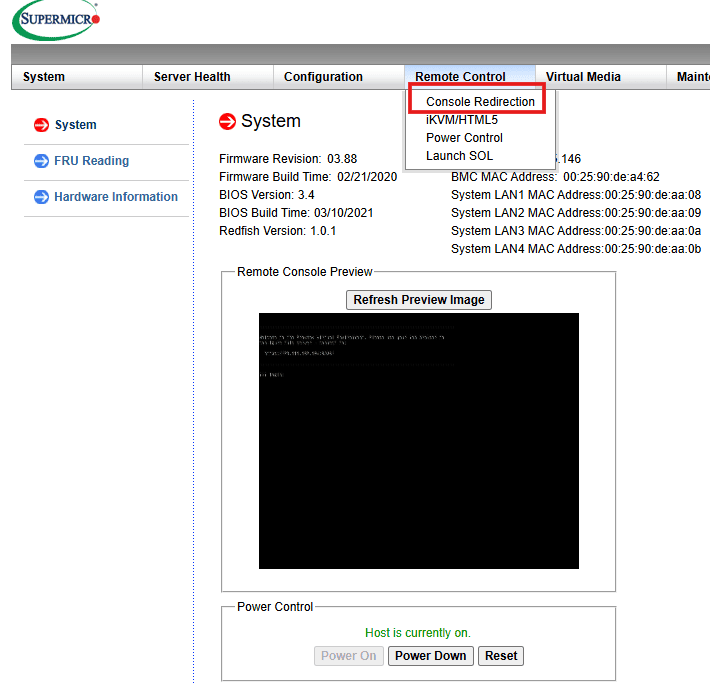Open the System menu tab
The image size is (710, 683).
(44, 77)
